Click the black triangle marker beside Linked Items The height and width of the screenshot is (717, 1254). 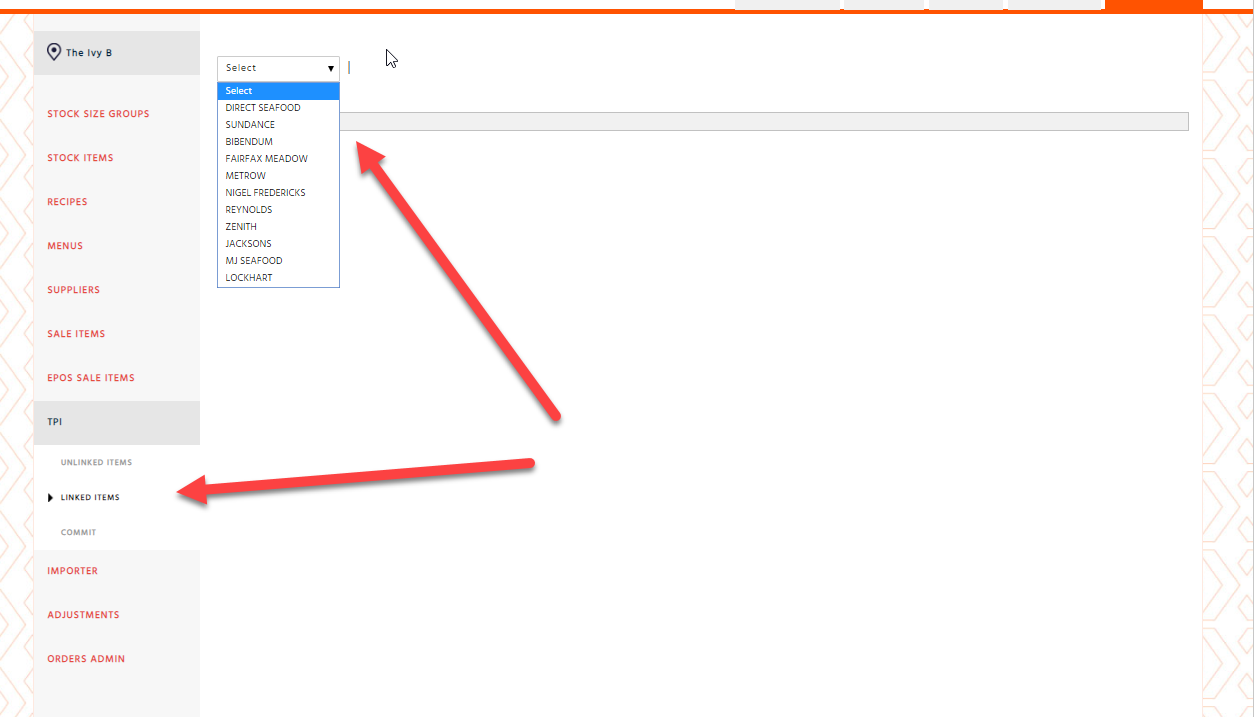[51, 498]
